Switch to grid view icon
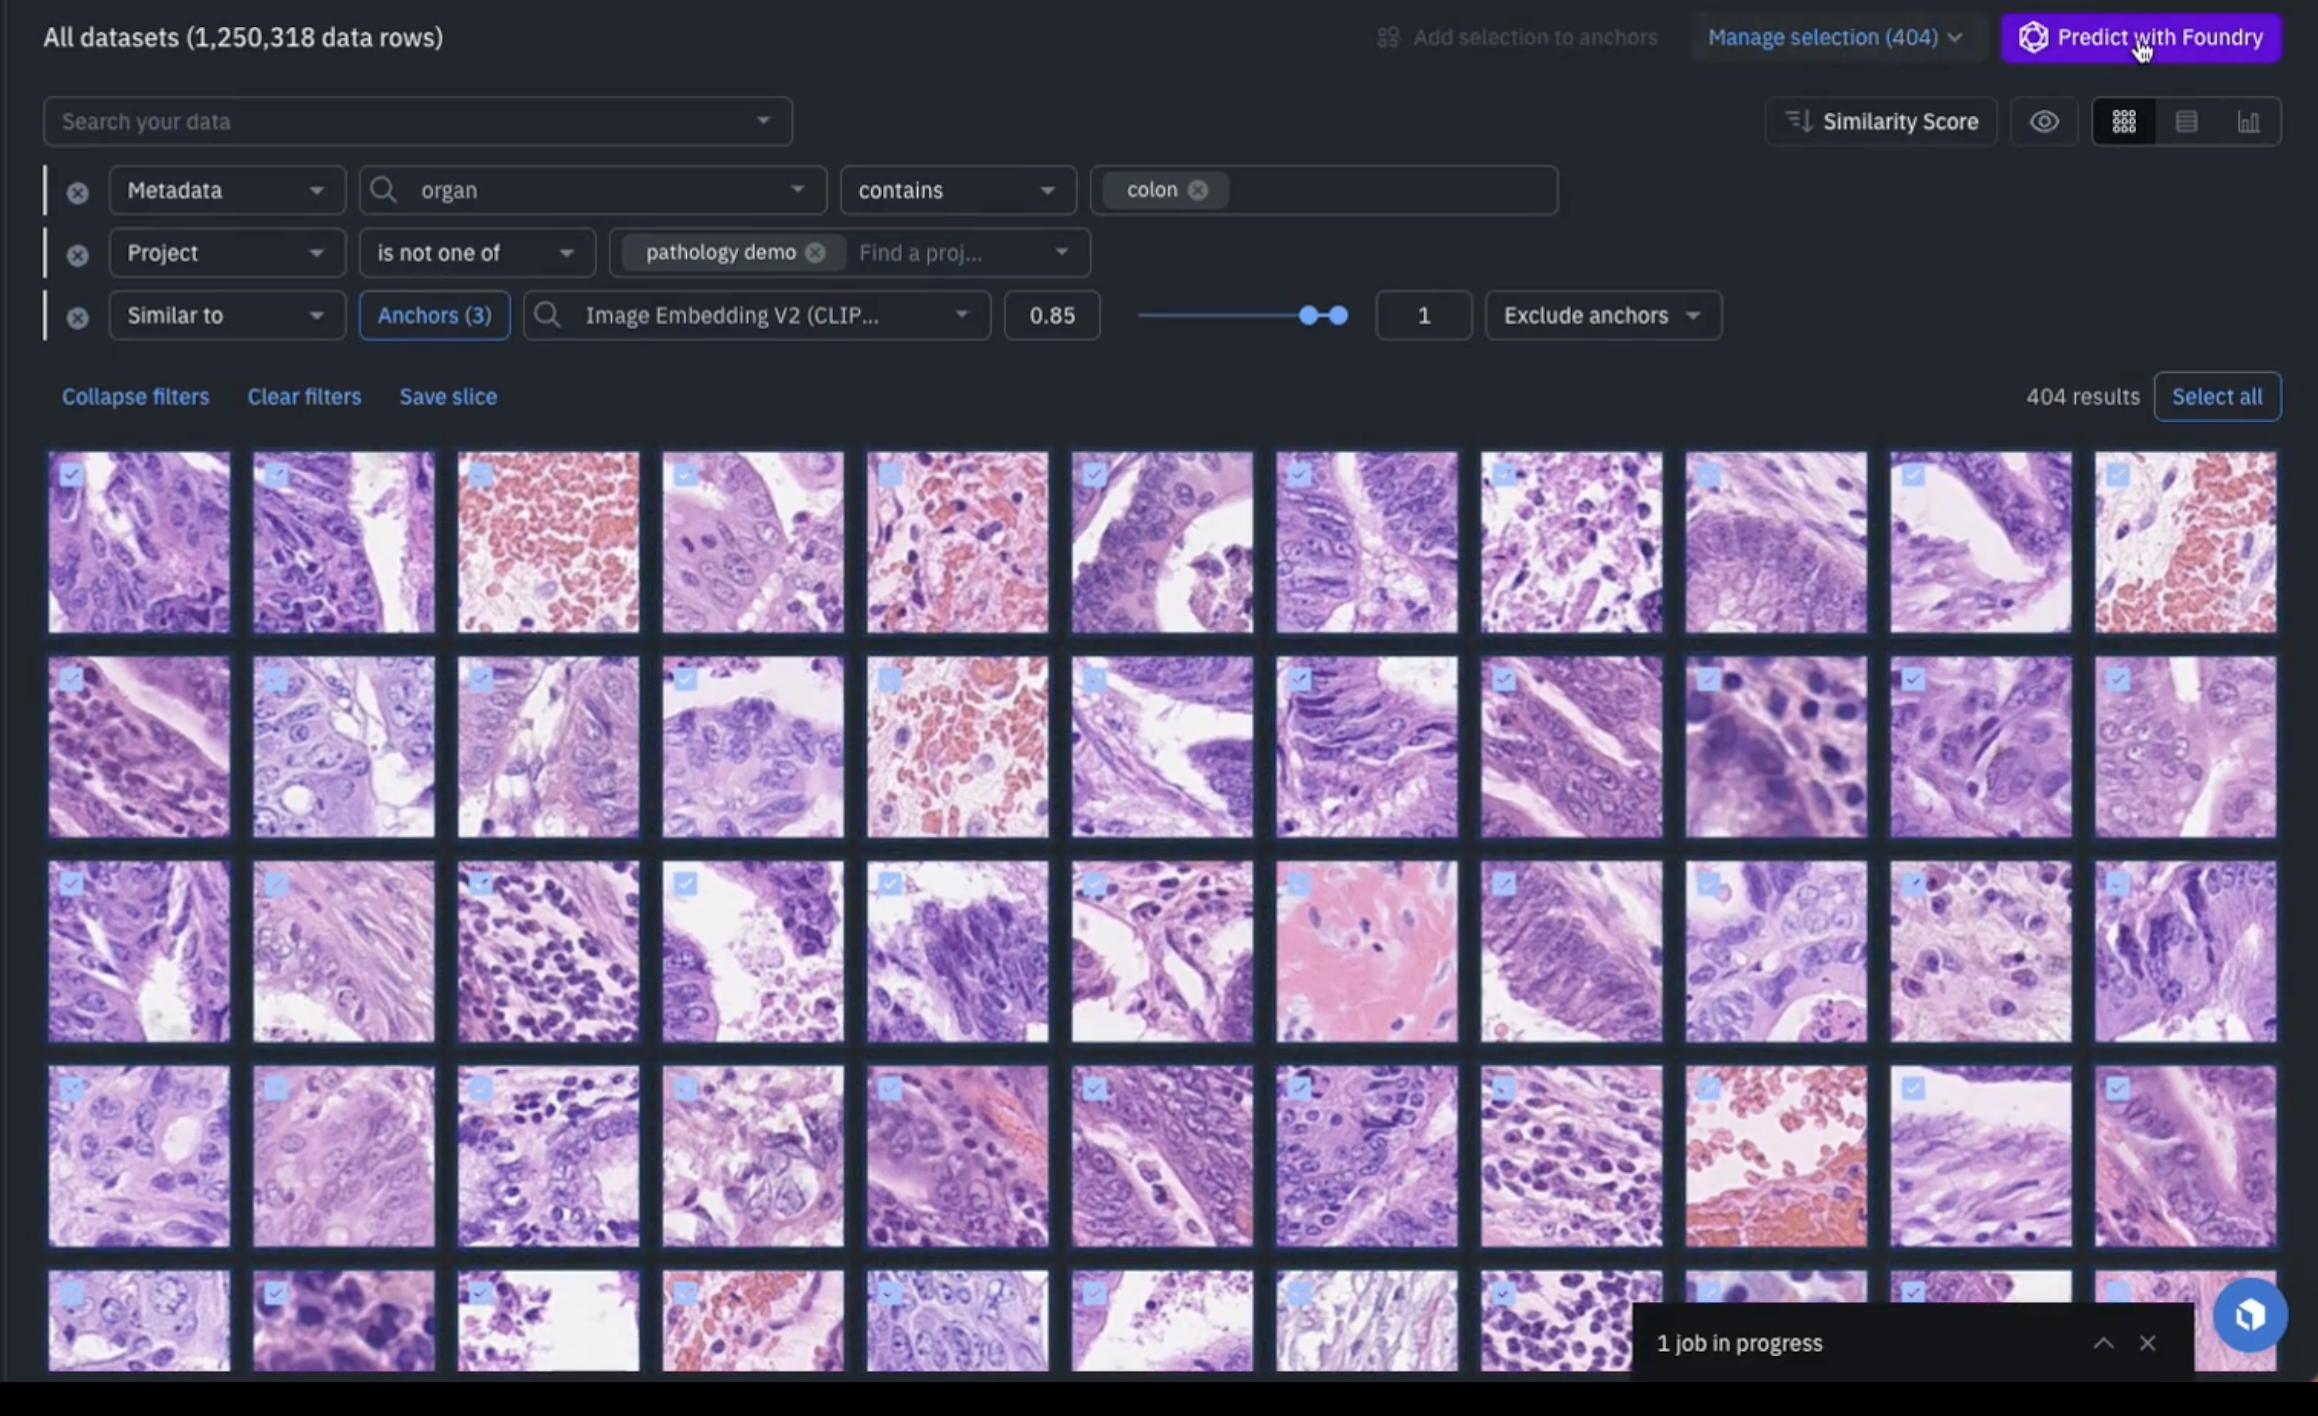Screen dimensions: 2318x1416 [2123, 122]
